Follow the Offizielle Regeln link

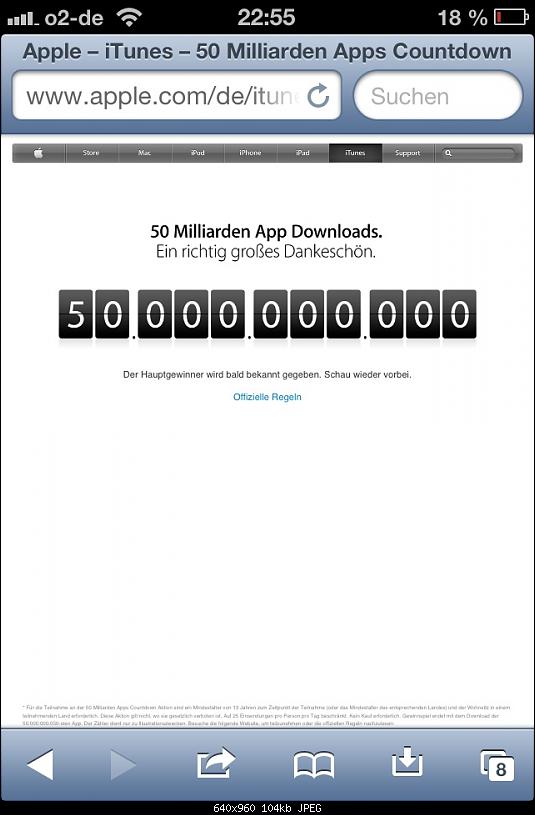(267, 397)
